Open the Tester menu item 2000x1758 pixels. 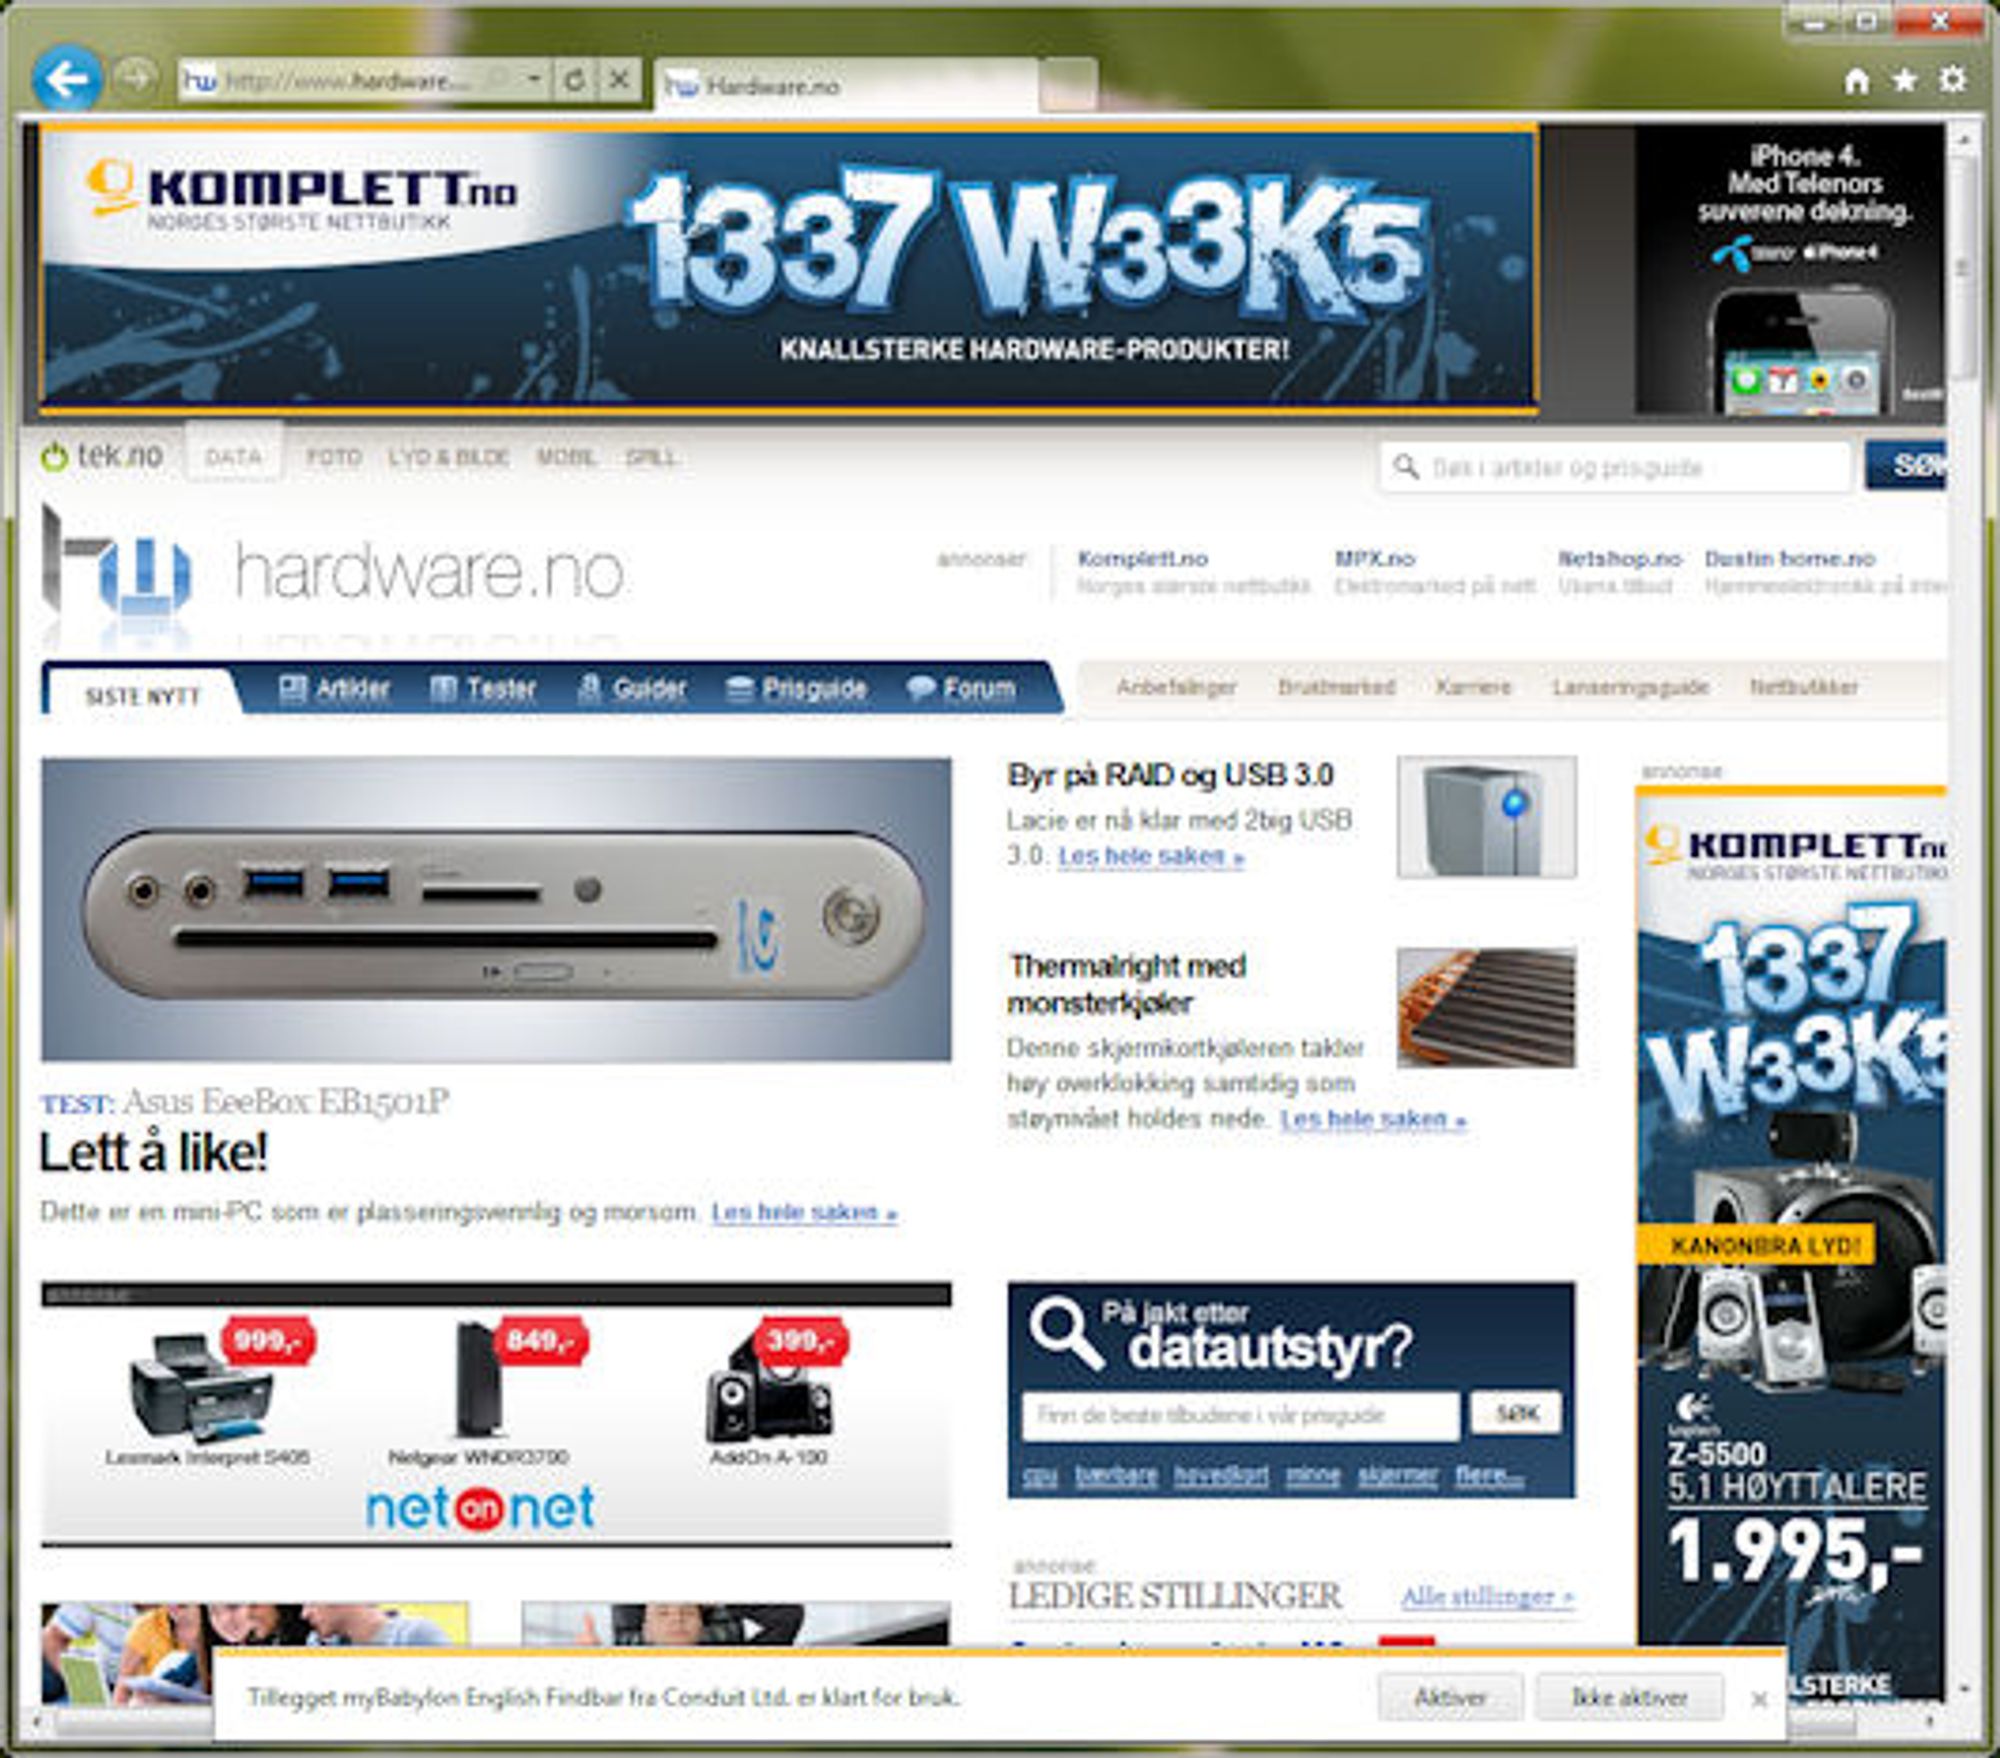point(483,688)
